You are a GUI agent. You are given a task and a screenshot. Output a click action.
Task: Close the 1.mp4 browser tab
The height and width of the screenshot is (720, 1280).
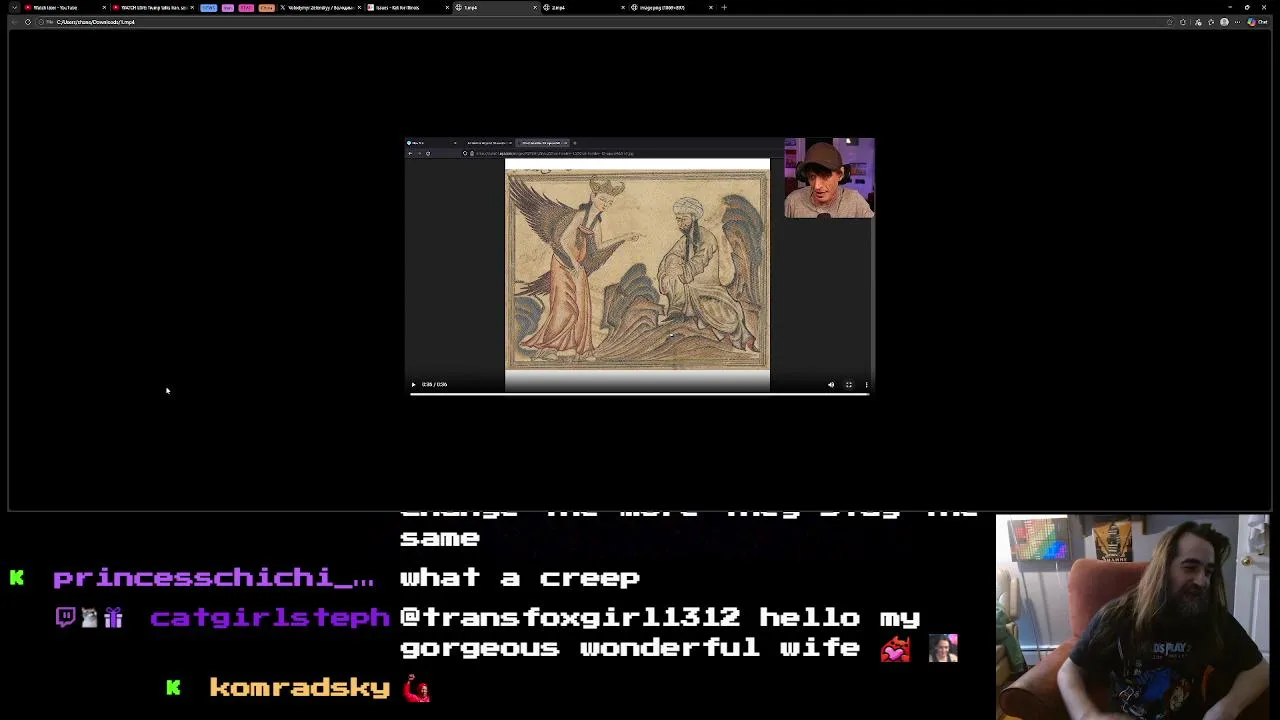tap(535, 7)
